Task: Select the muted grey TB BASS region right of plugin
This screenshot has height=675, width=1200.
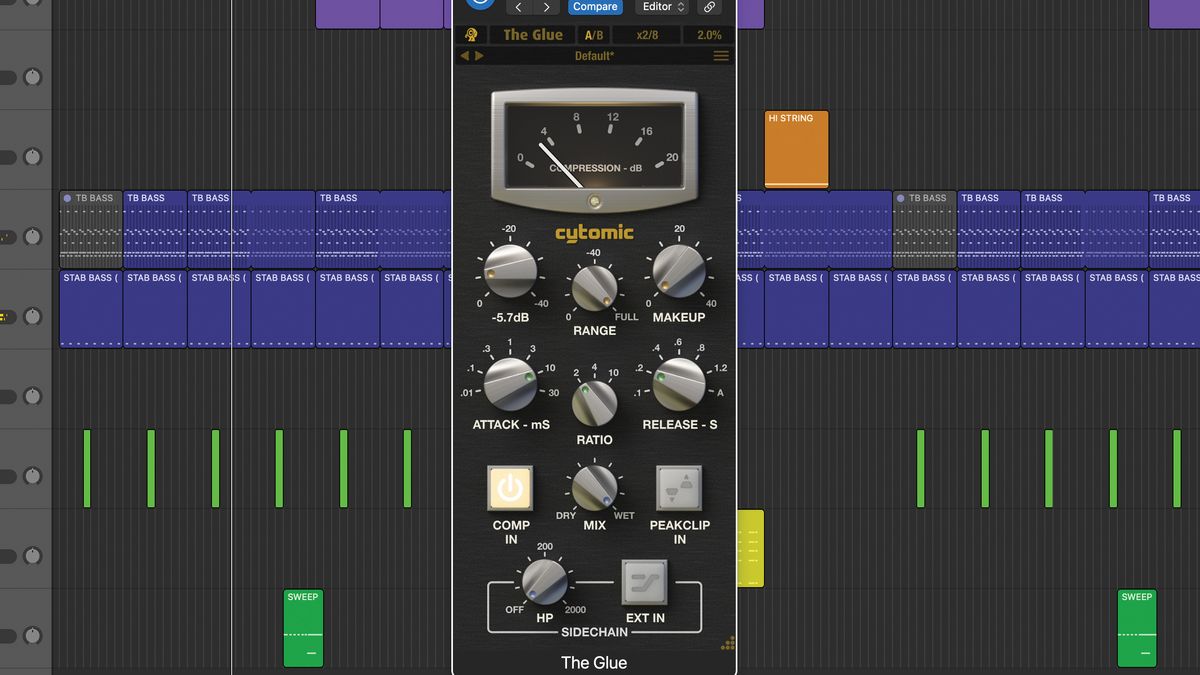Action: click(x=925, y=229)
